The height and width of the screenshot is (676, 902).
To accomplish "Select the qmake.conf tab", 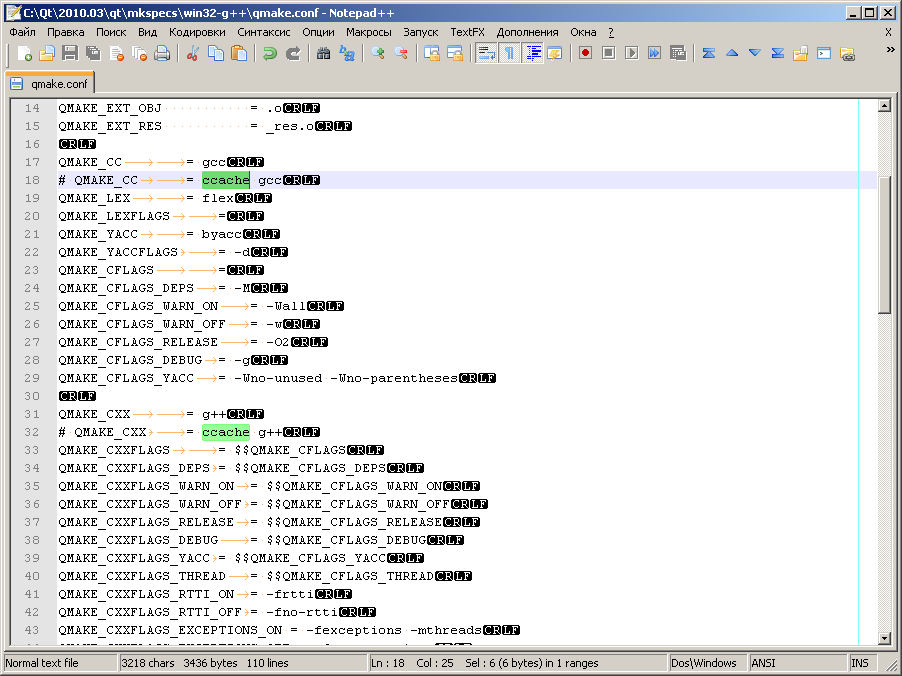I will pyautogui.click(x=50, y=85).
